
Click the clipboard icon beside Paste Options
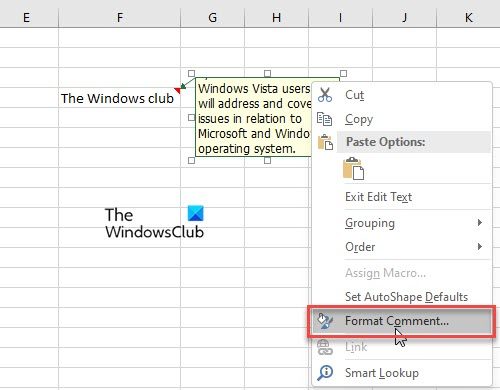[x=325, y=142]
